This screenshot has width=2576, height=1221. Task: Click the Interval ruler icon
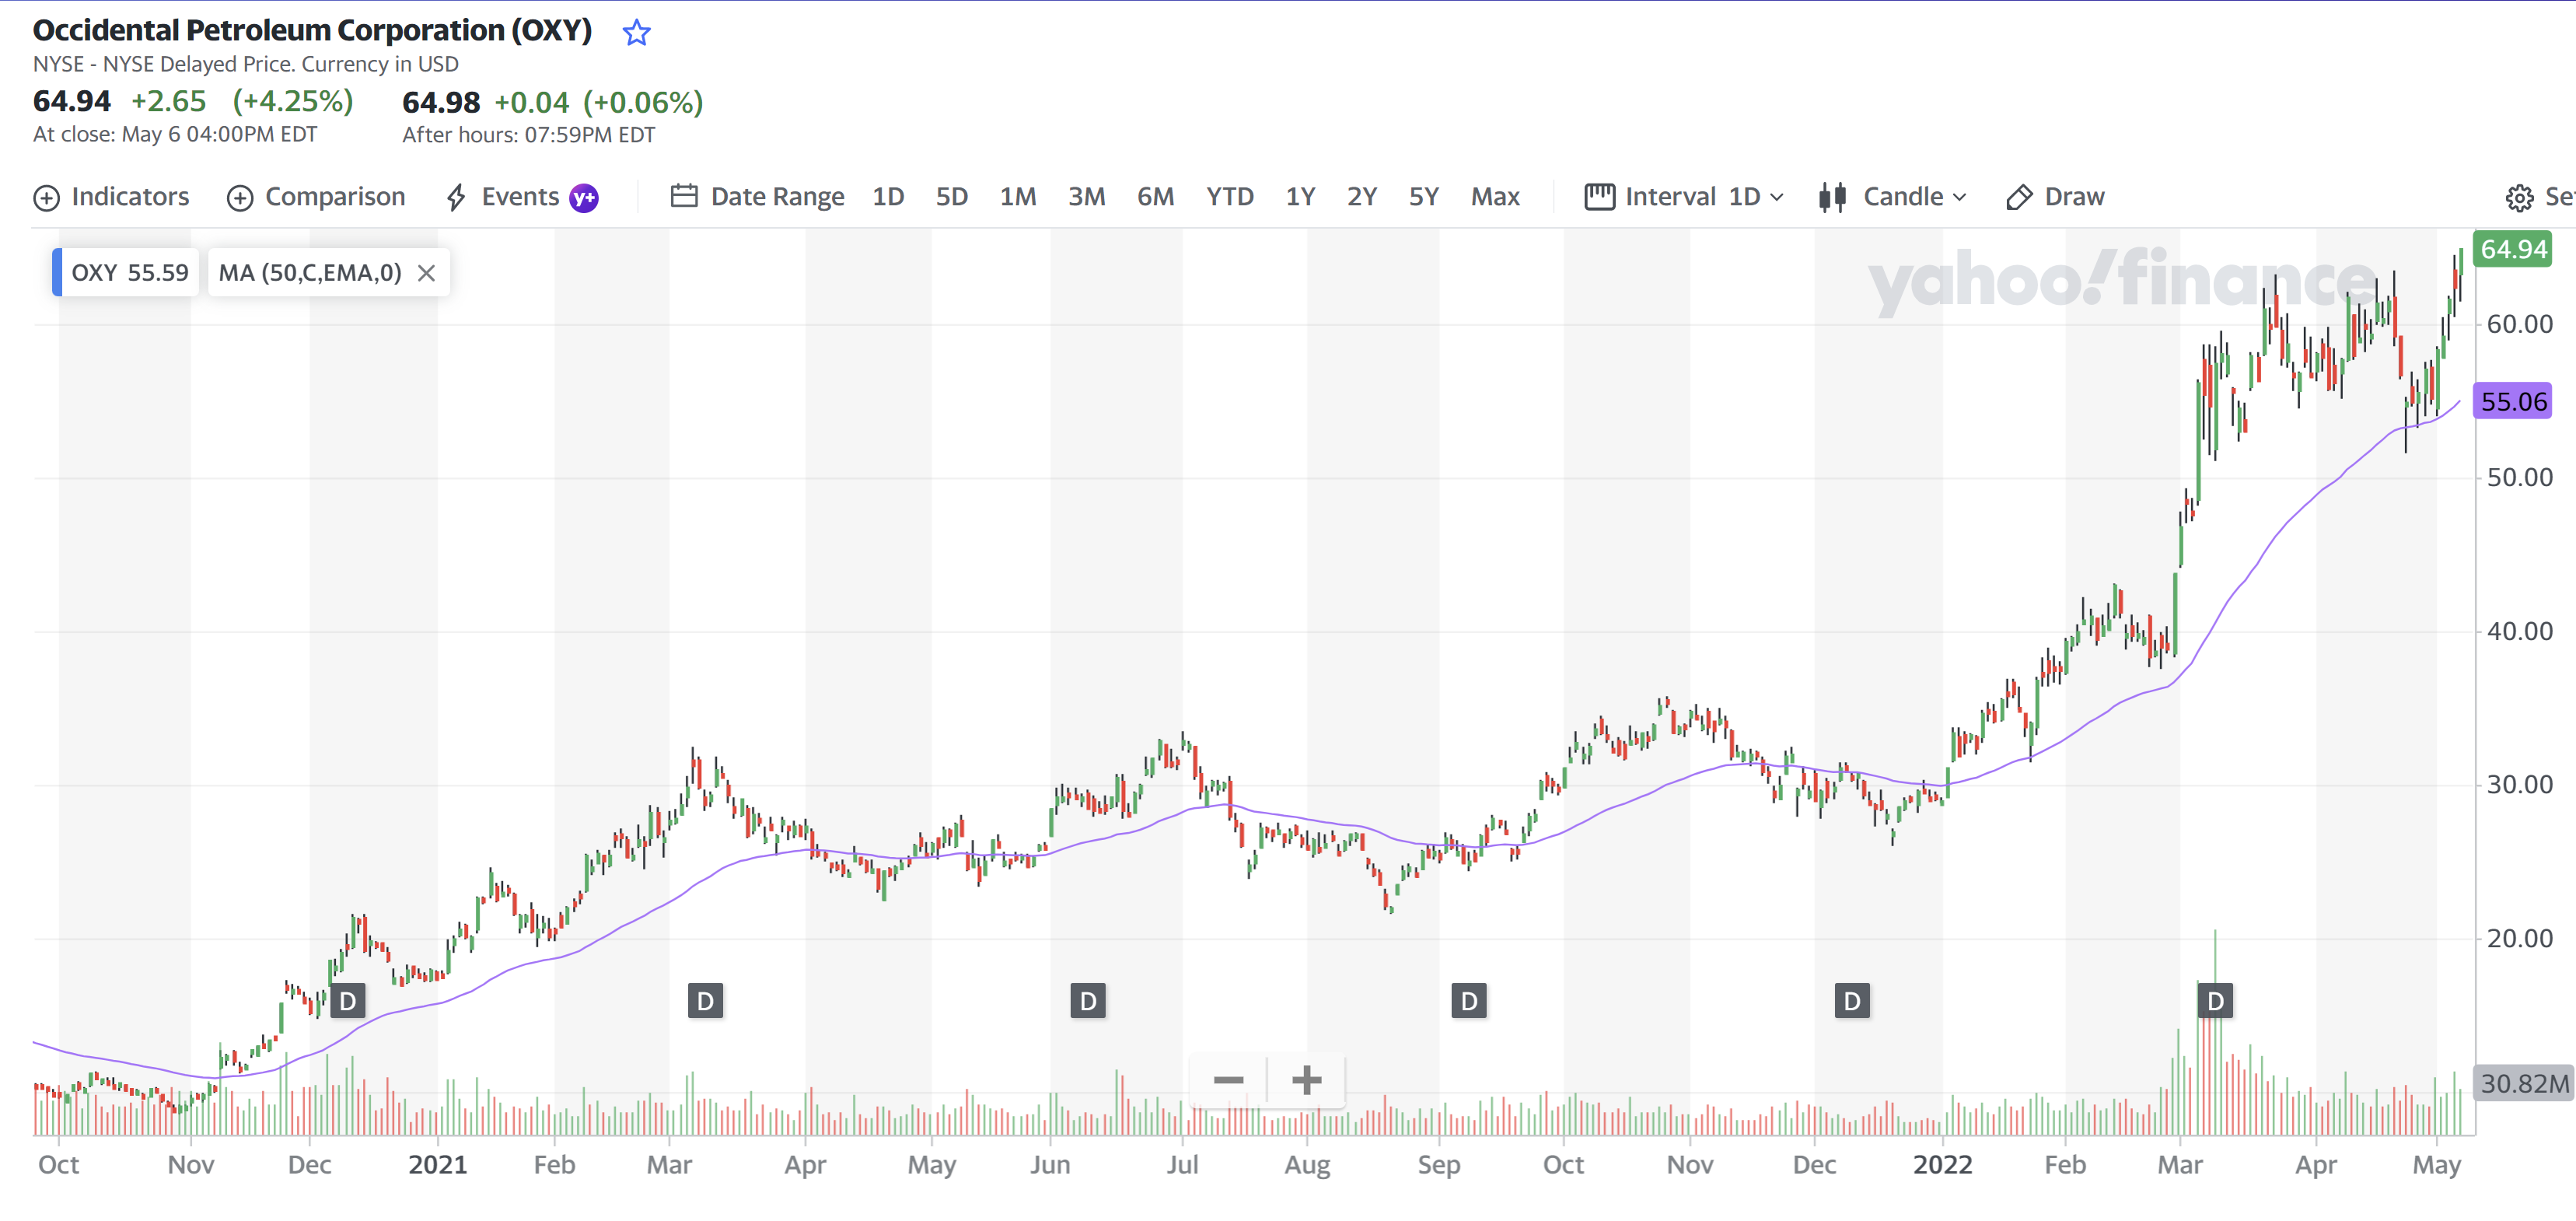pos(1599,197)
